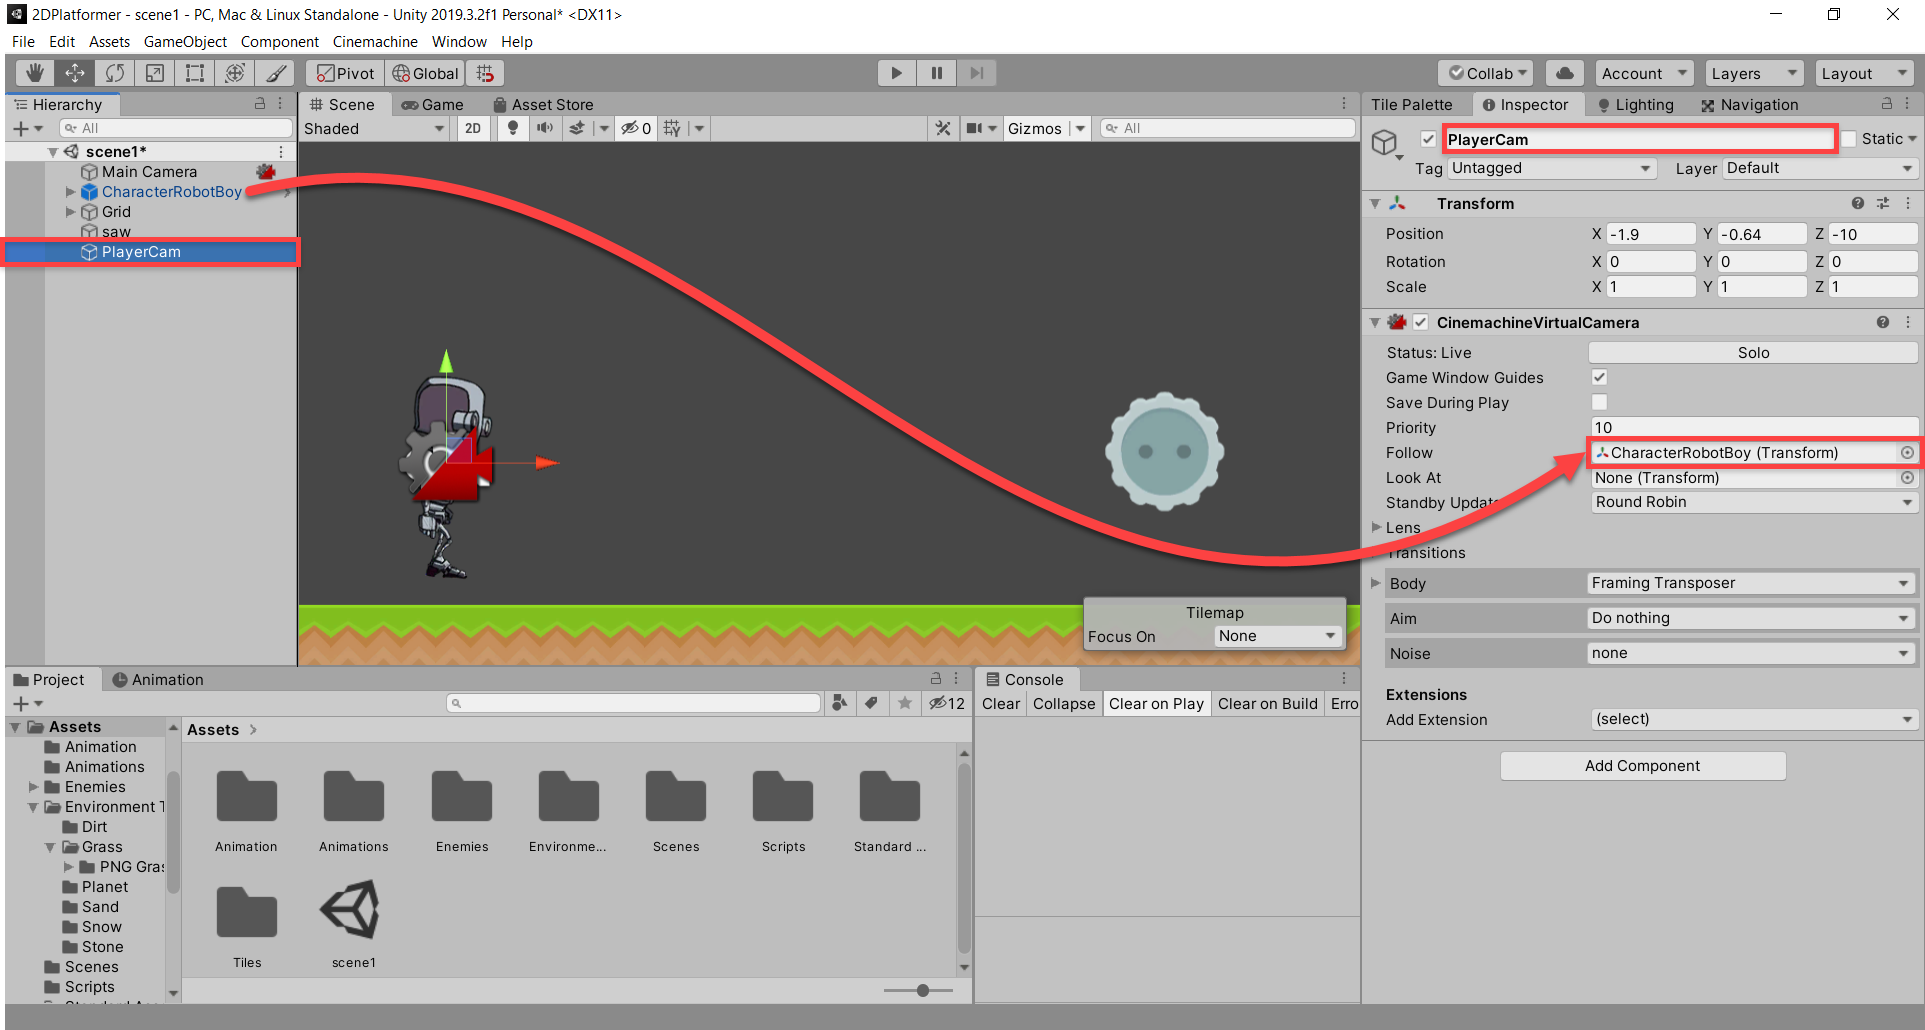Select the Move tool
Image resolution: width=1925 pixels, height=1030 pixels.
[75, 73]
